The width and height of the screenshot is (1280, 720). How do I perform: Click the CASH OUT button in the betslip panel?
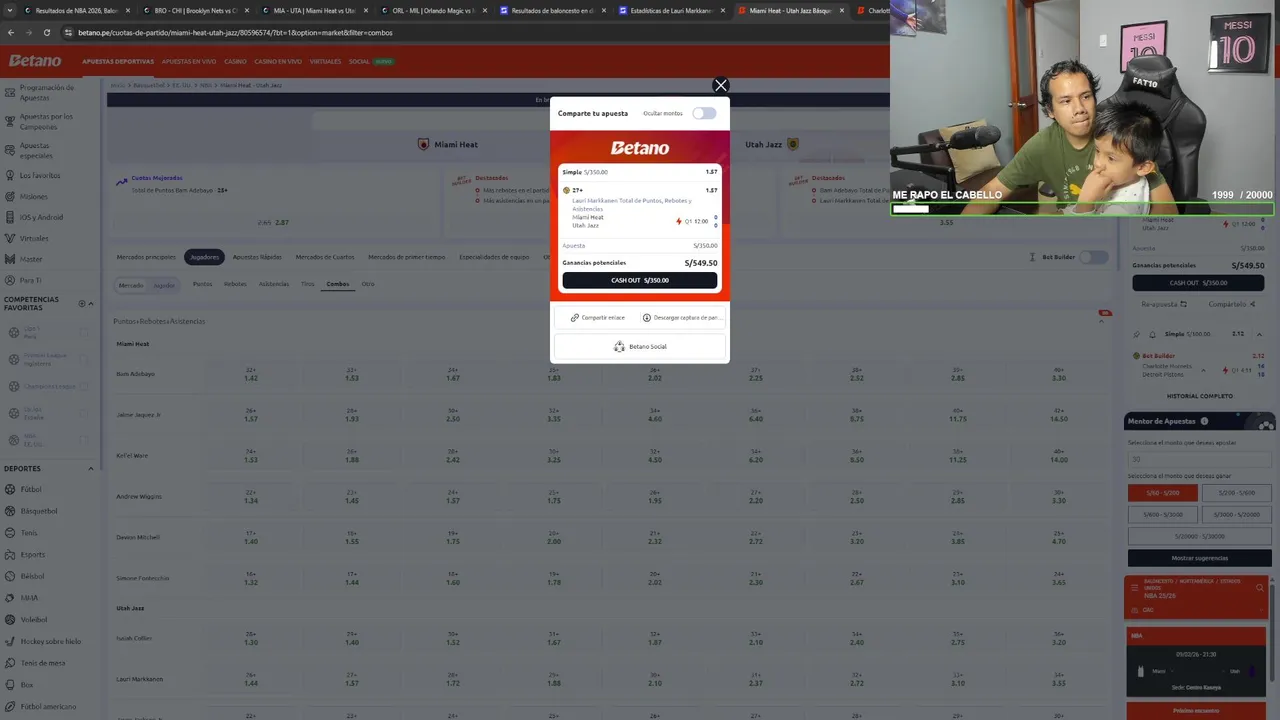(1198, 283)
